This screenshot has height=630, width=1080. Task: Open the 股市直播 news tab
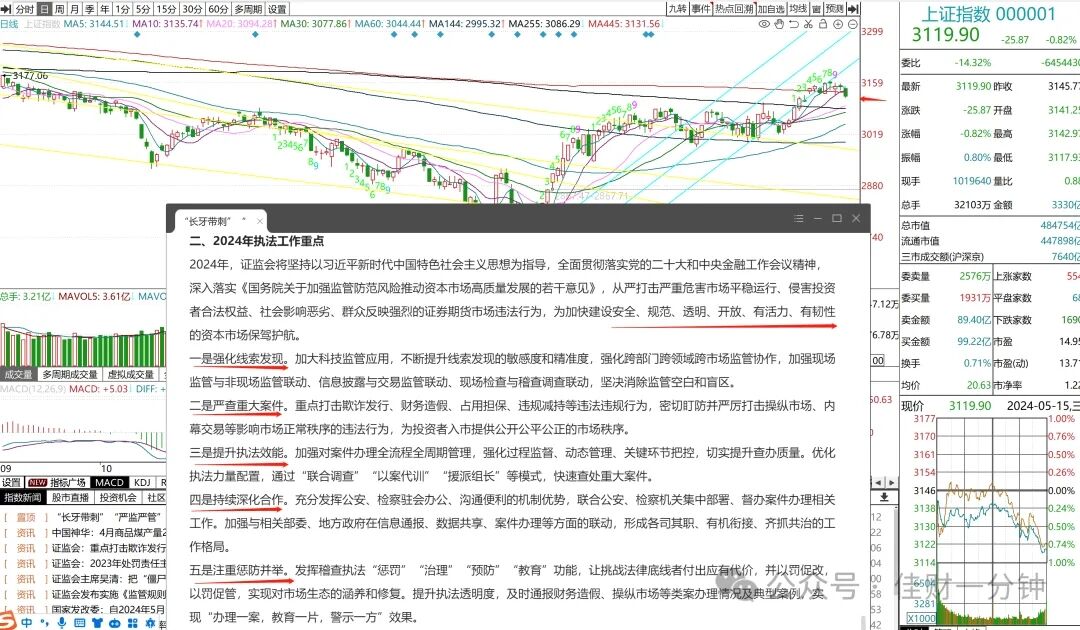(70, 498)
